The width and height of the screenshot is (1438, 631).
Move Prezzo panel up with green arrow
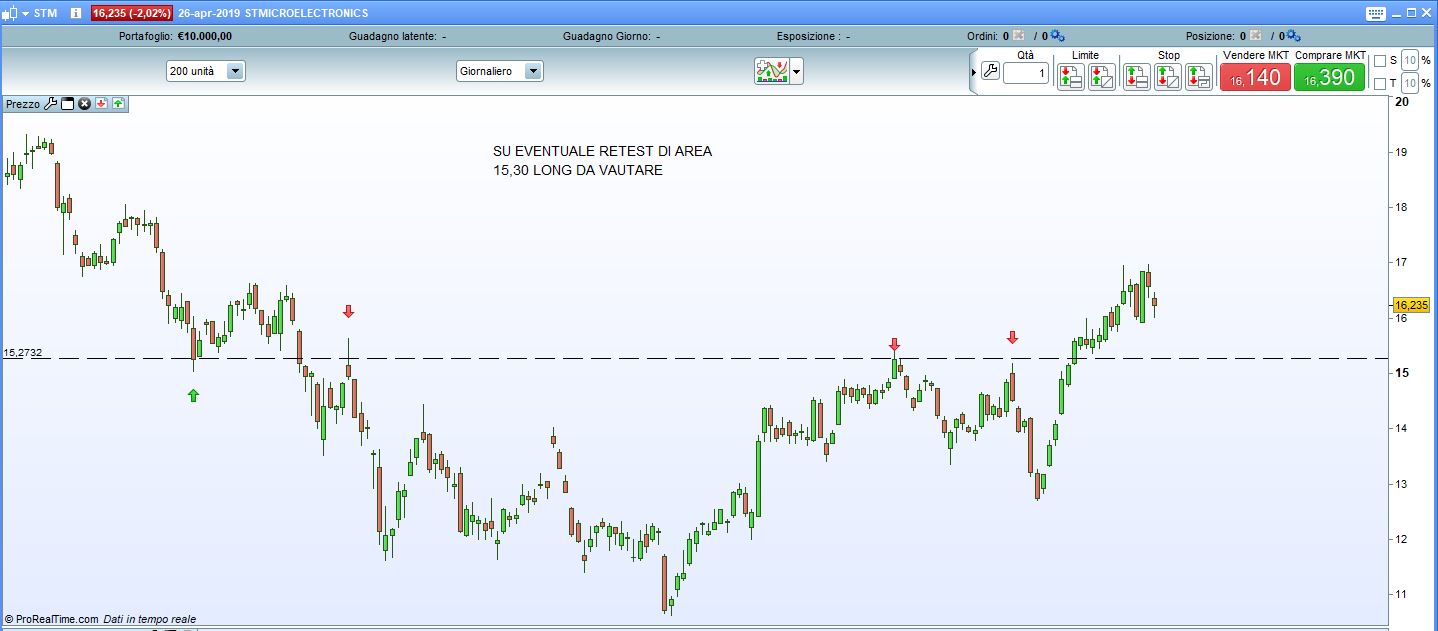click(118, 103)
